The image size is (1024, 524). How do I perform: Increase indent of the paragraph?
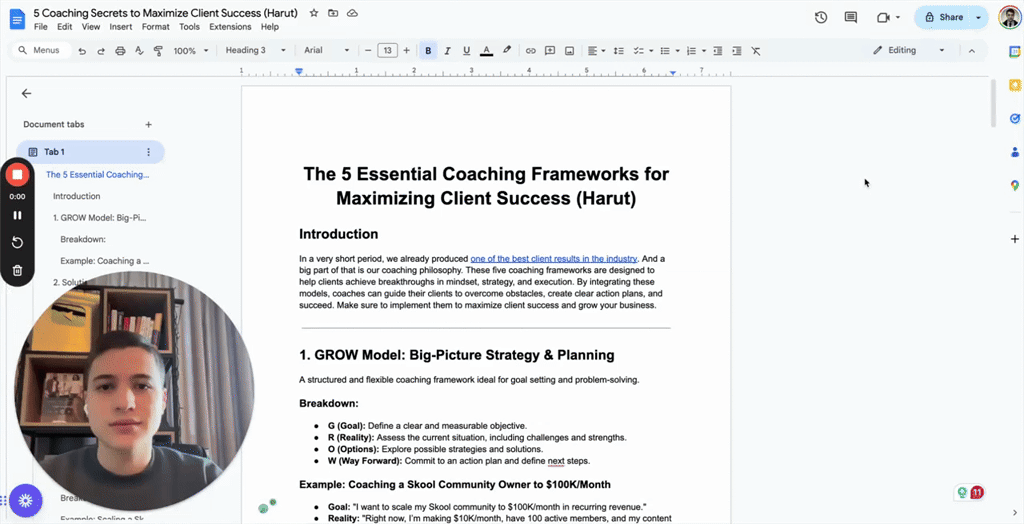737,50
